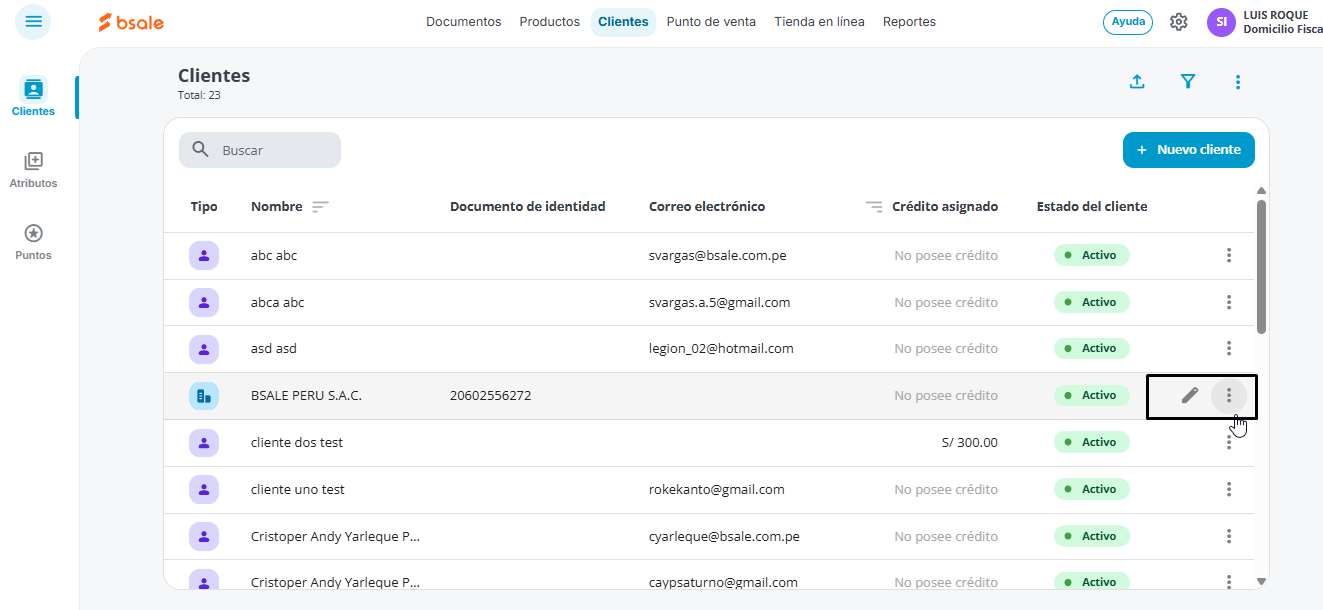The image size is (1323, 610).
Task: Open options menu for cliente dos test
Action: point(1229,442)
